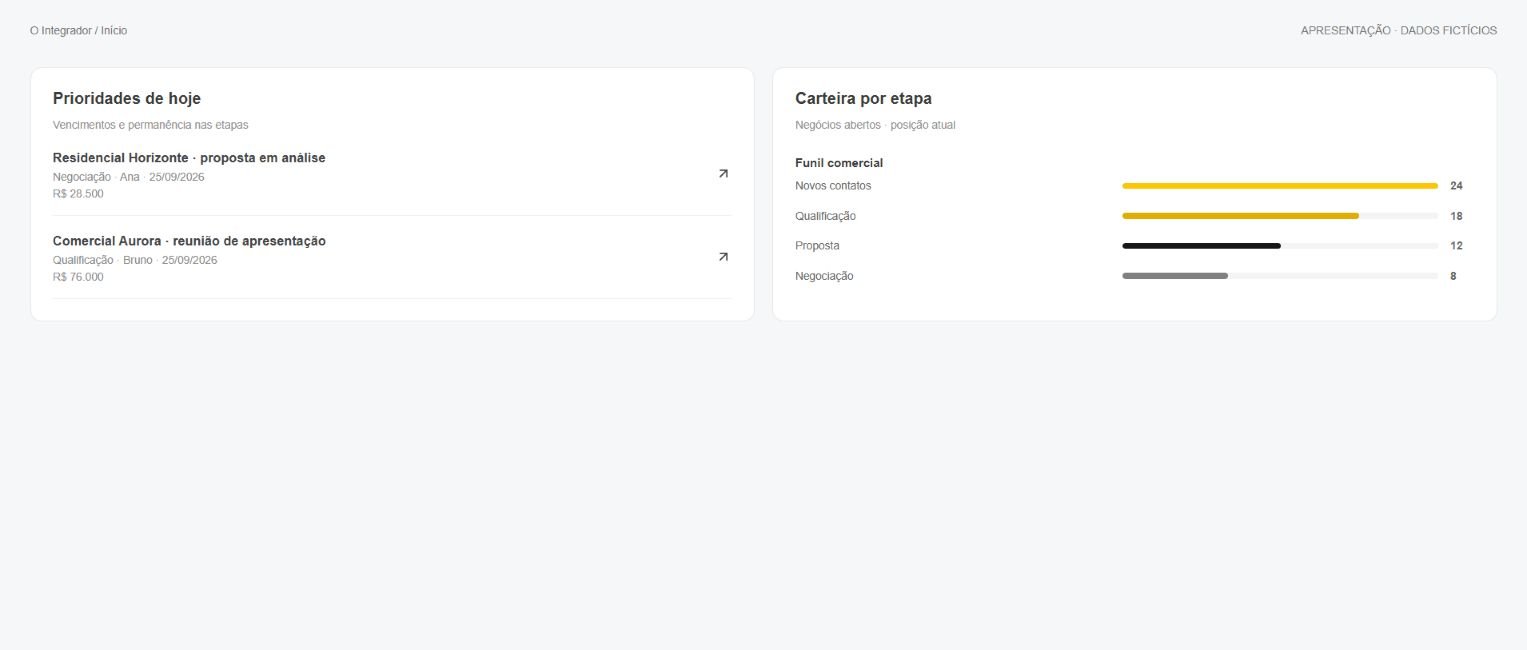This screenshot has height=650, width=1527.
Task: Click Qualificação · Bruno · 25/09/2026 details line
Action: coord(135,260)
